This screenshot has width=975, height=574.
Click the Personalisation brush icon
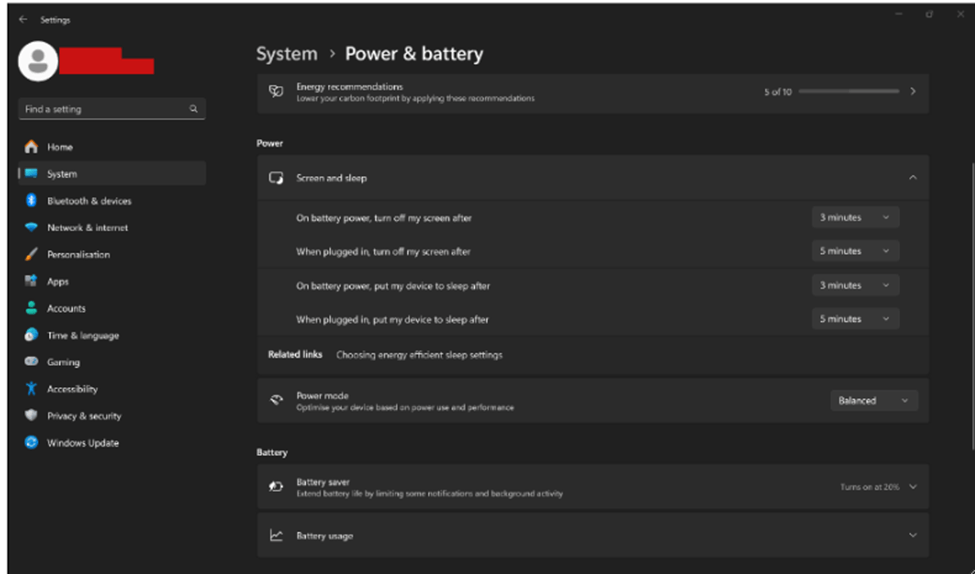coord(31,254)
